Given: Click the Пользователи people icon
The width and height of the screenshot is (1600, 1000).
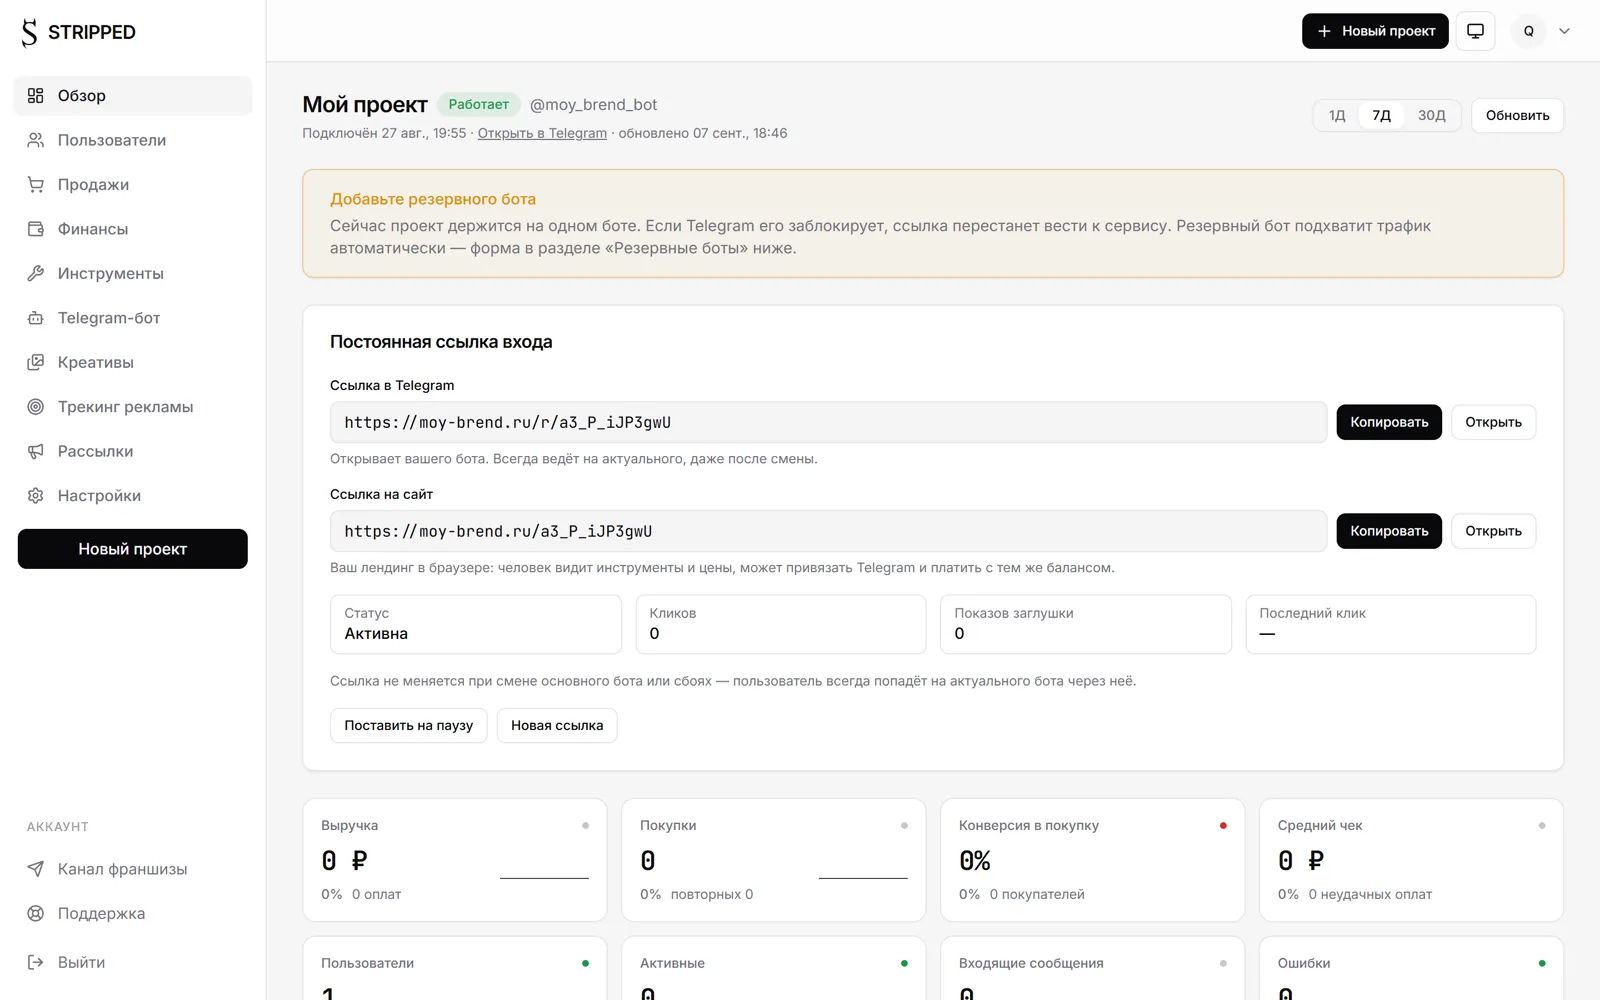Looking at the screenshot, I should [36, 140].
